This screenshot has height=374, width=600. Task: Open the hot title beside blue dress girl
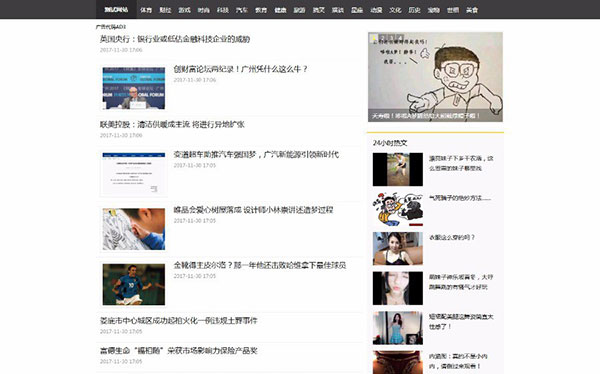(x=461, y=322)
